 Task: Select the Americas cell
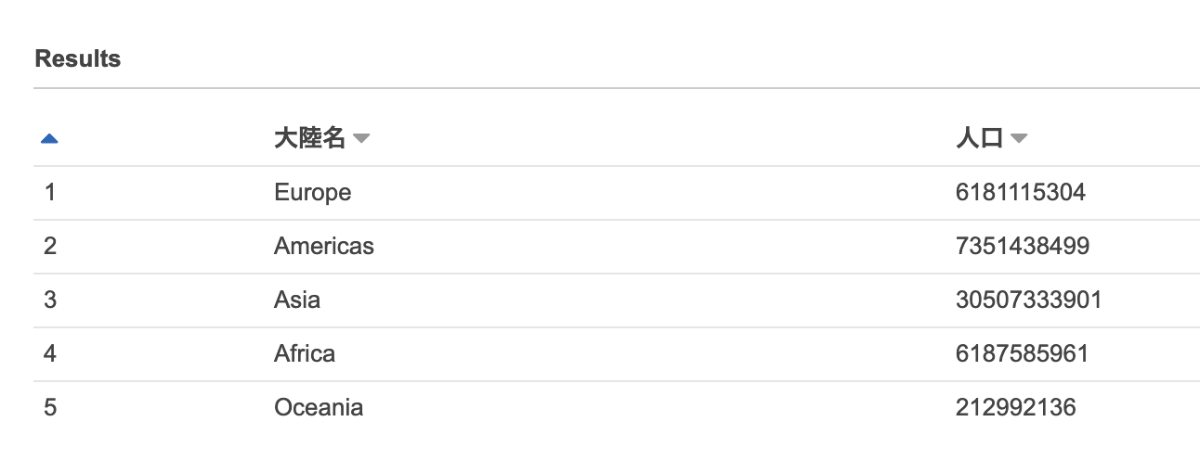[324, 246]
